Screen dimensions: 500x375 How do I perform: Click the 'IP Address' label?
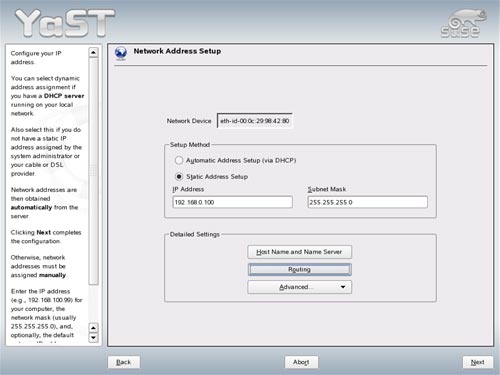[188, 189]
